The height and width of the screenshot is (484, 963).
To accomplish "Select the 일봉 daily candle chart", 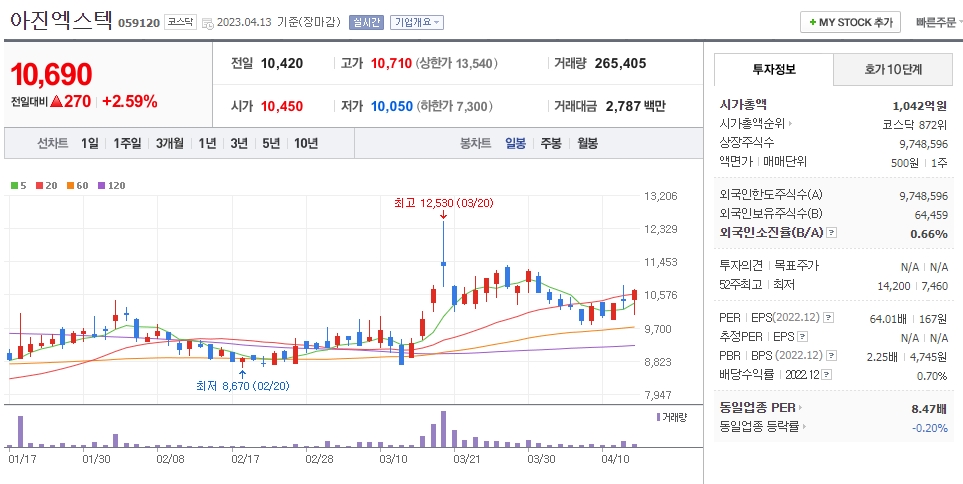I will [x=515, y=144].
